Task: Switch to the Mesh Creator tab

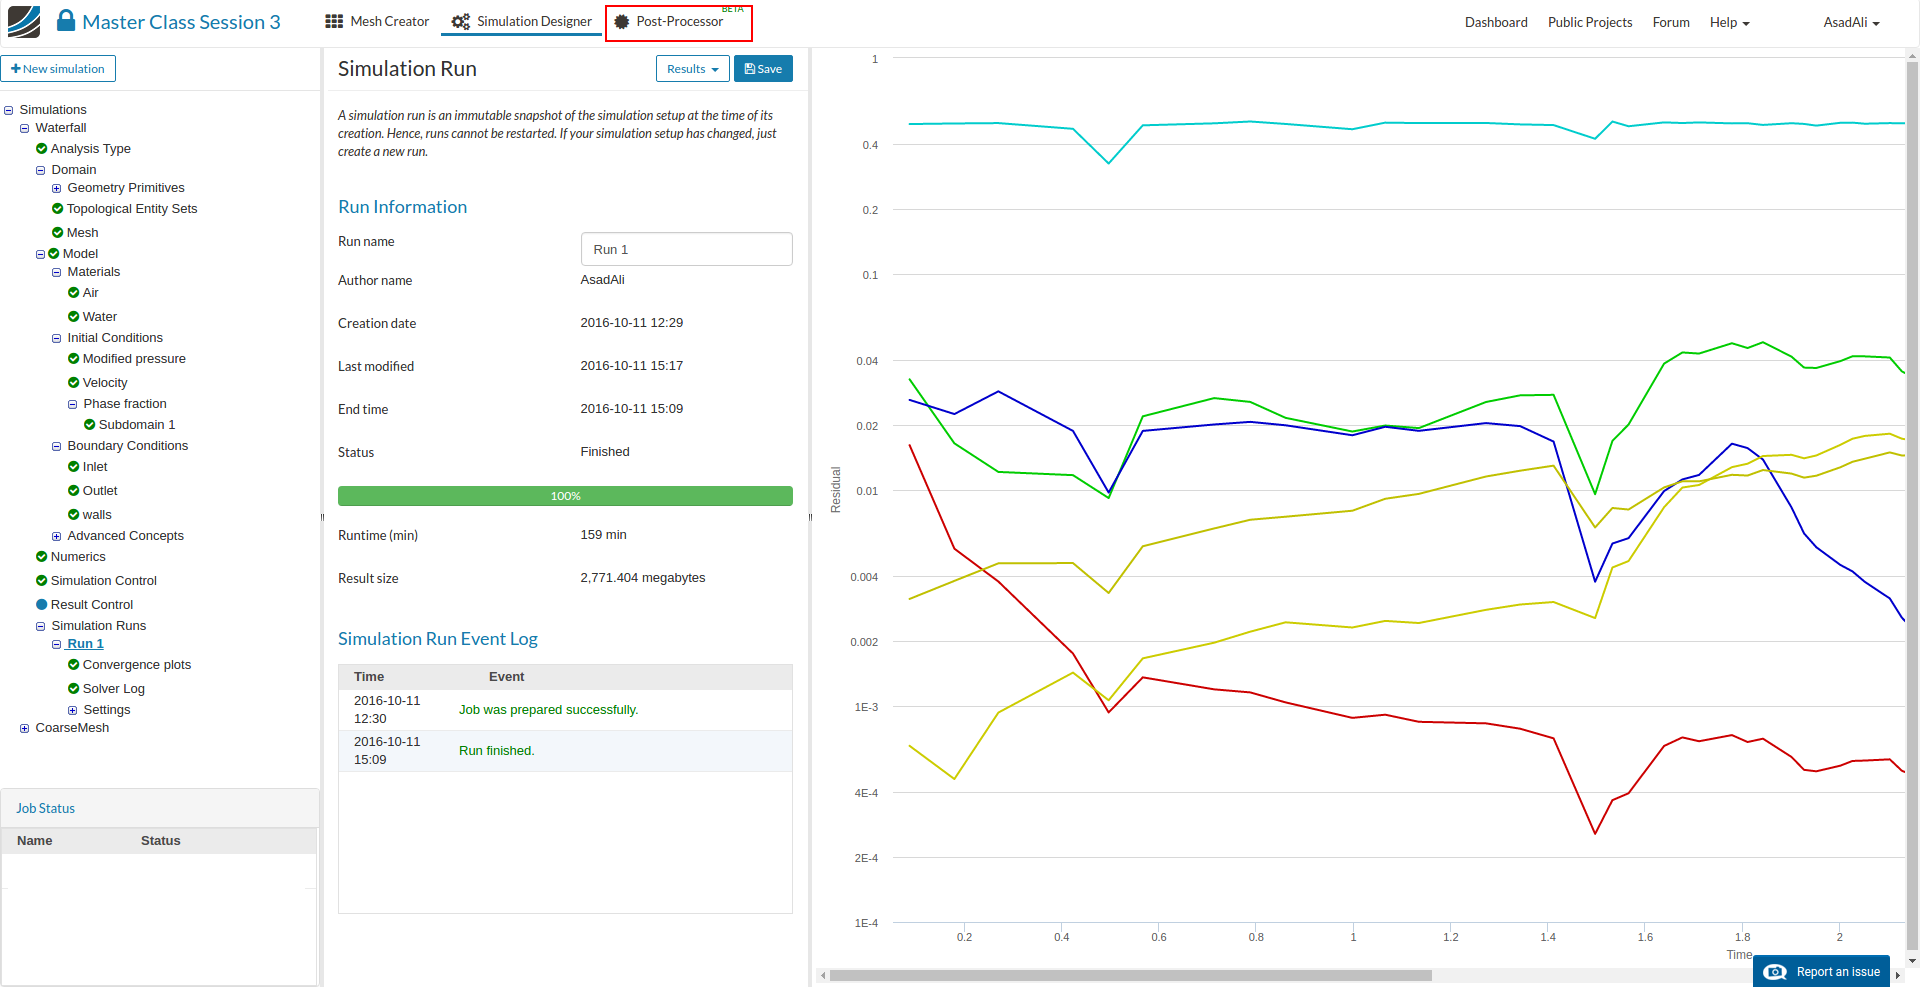Action: click(x=377, y=22)
